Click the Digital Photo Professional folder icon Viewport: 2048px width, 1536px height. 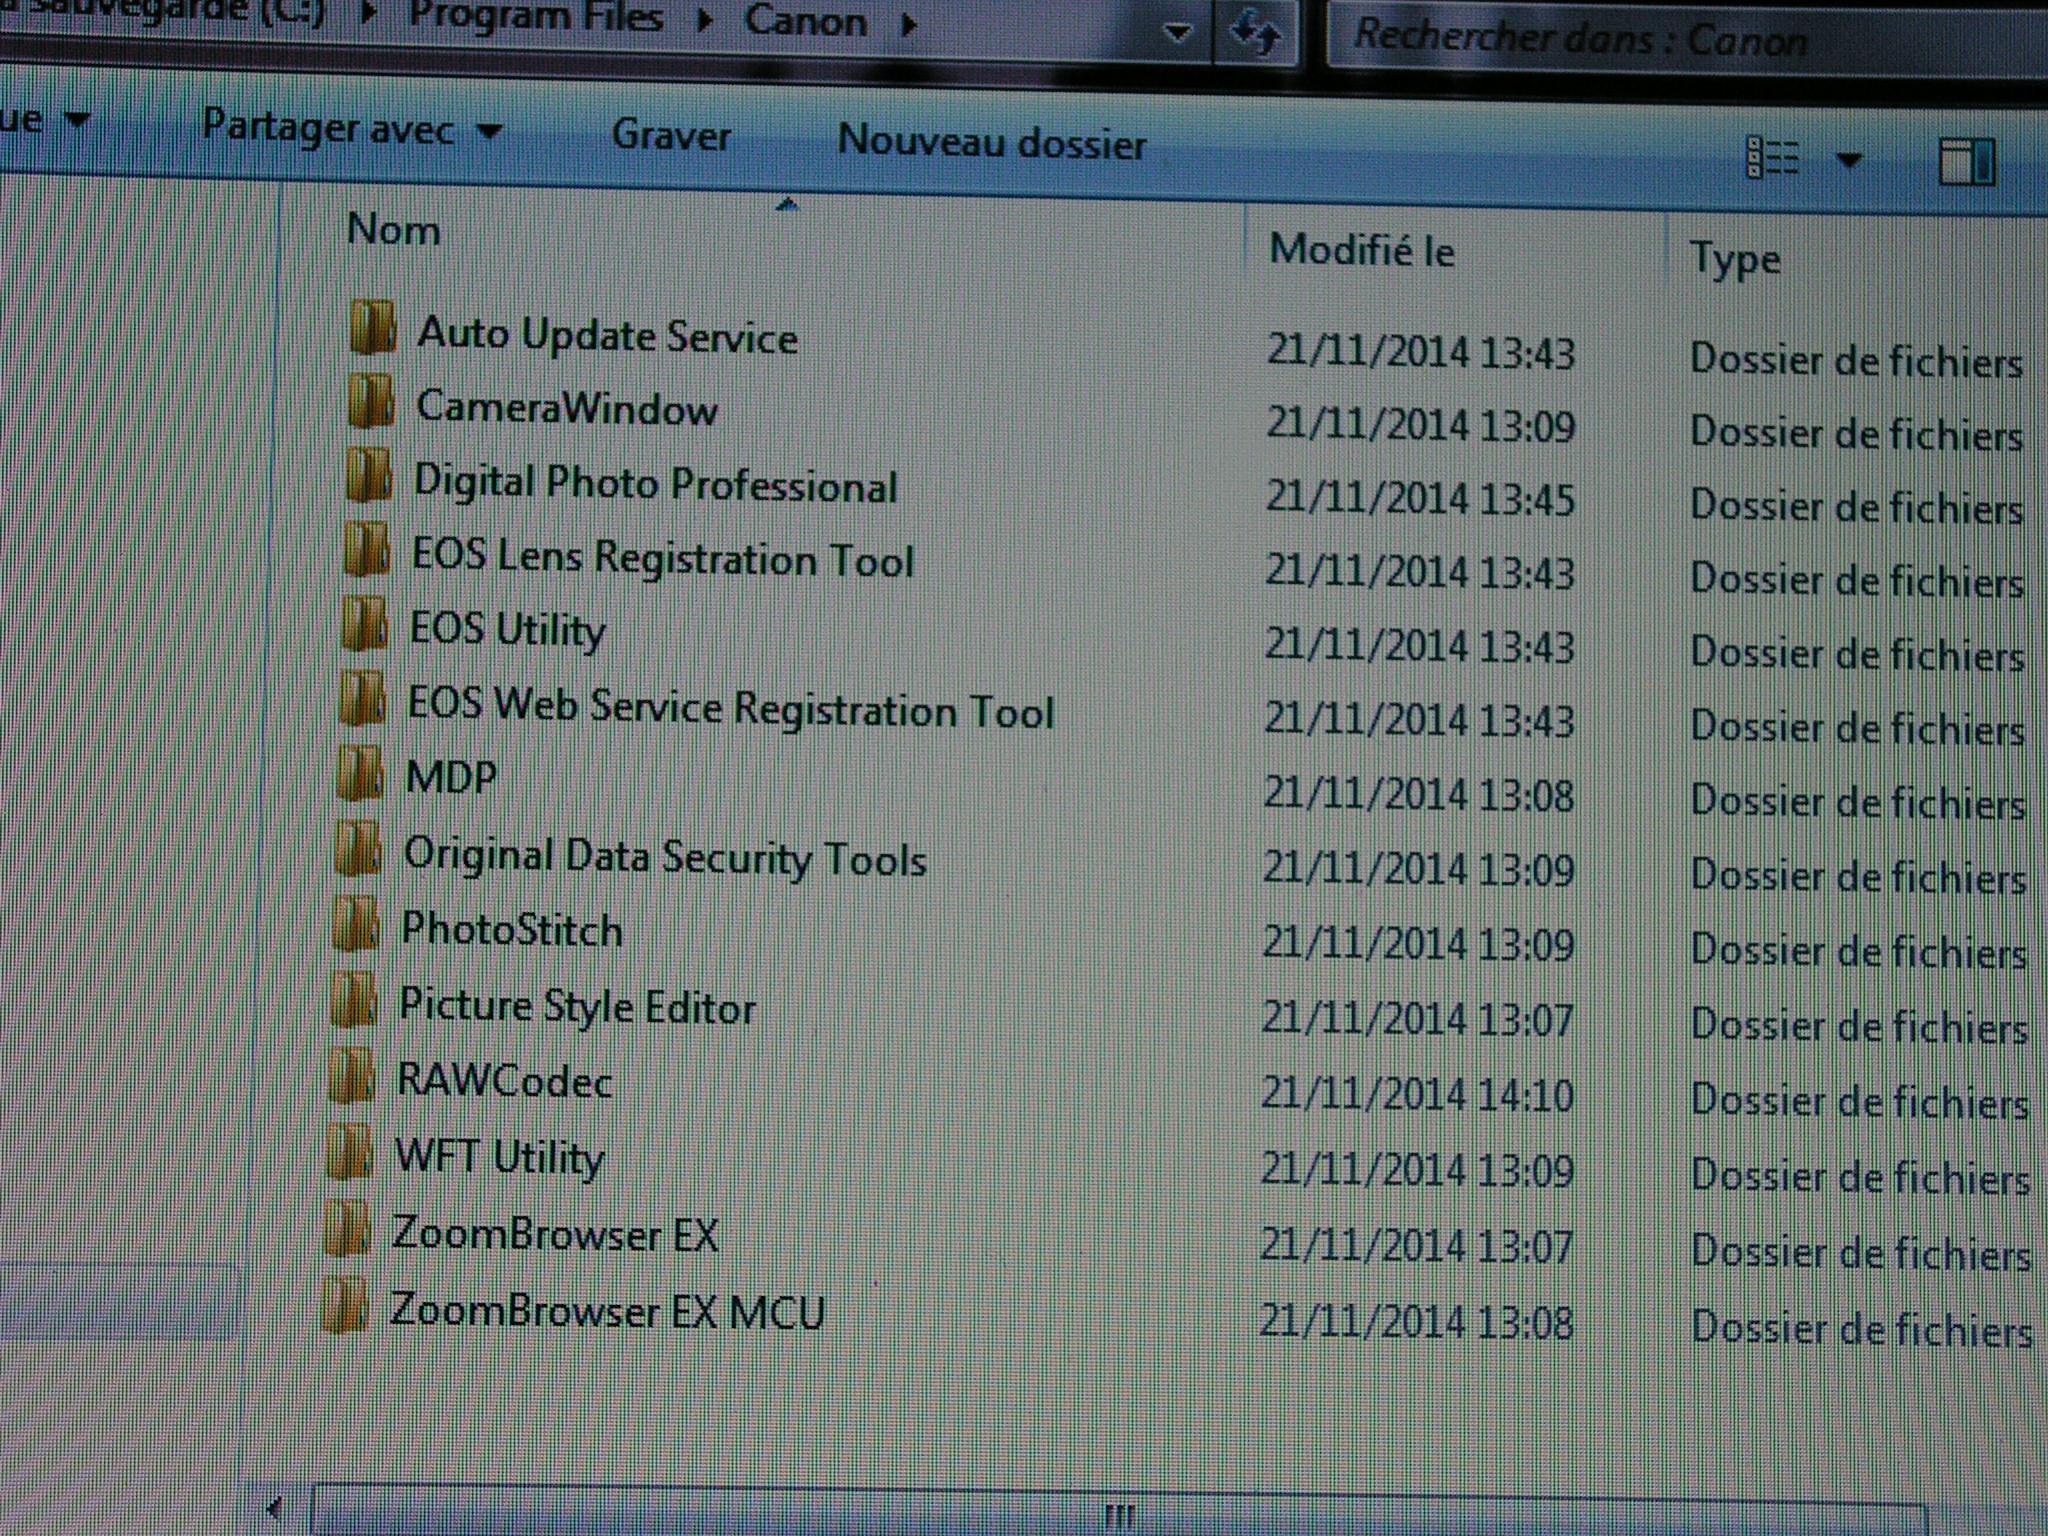[x=369, y=476]
